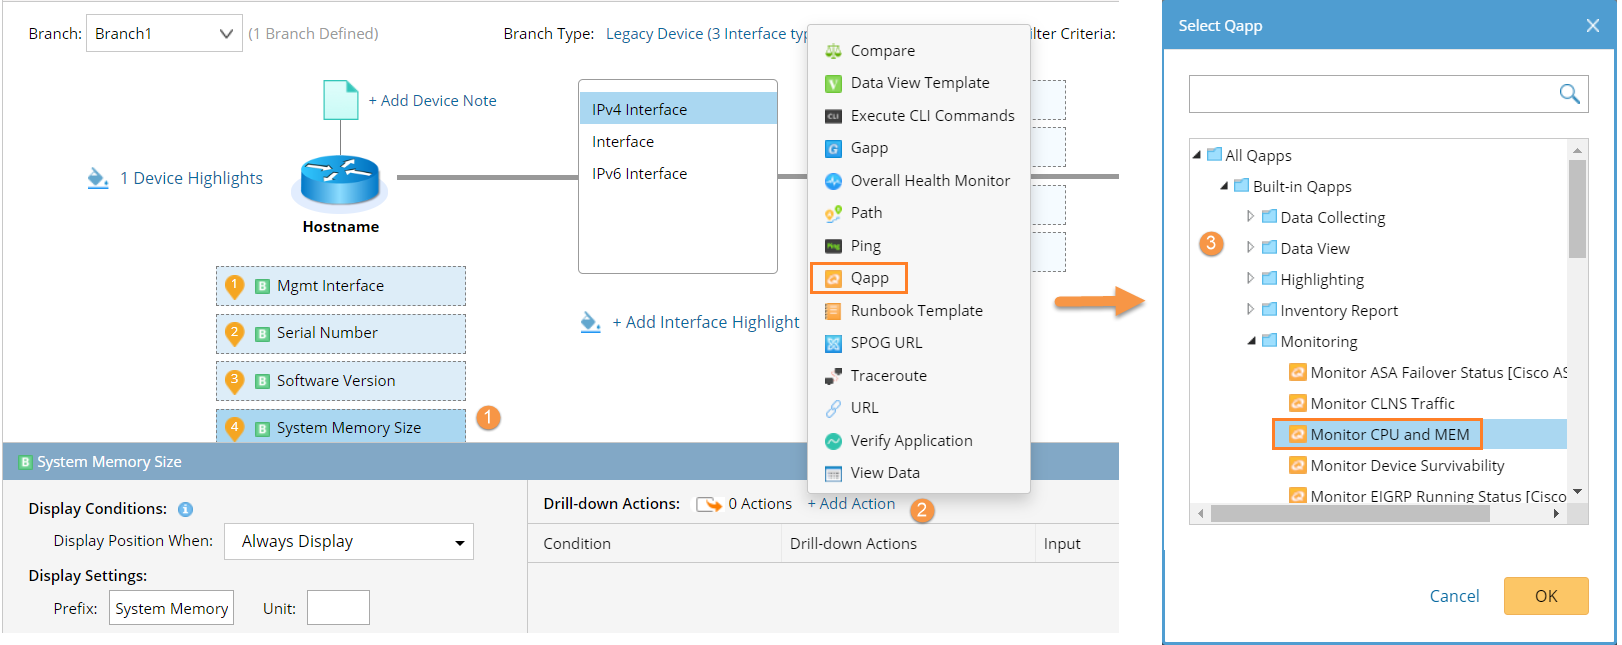Click the horizontal scrollbar in Qapp tree
This screenshot has width=1622, height=645.
pos(1349,514)
